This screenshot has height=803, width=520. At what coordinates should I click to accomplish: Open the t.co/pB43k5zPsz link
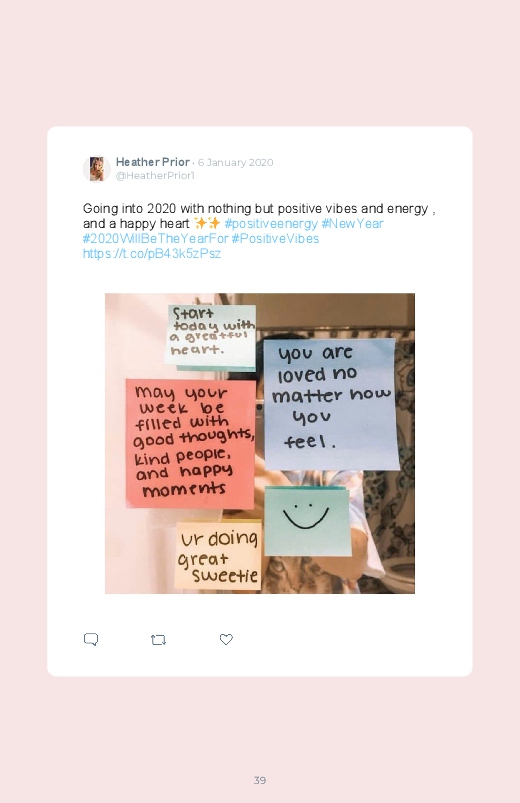pos(152,253)
